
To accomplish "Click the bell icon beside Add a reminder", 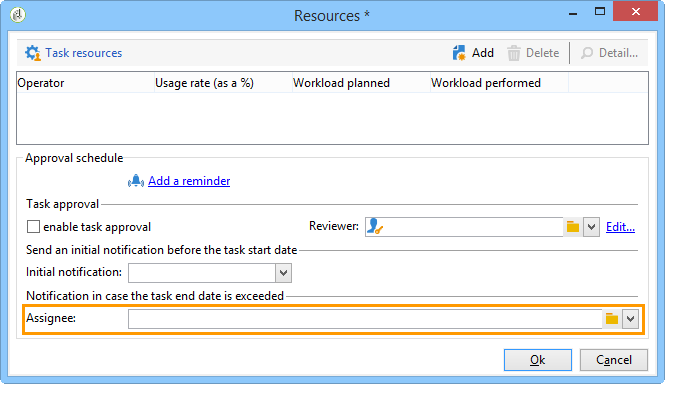I will [136, 180].
